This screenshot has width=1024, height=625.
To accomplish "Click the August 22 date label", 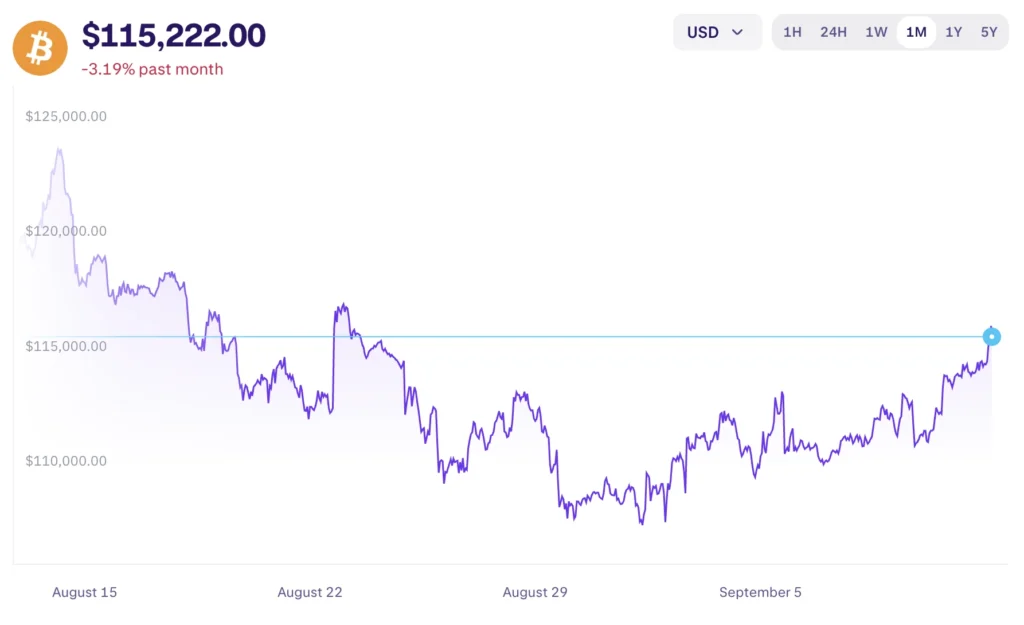I will pyautogui.click(x=310, y=592).
